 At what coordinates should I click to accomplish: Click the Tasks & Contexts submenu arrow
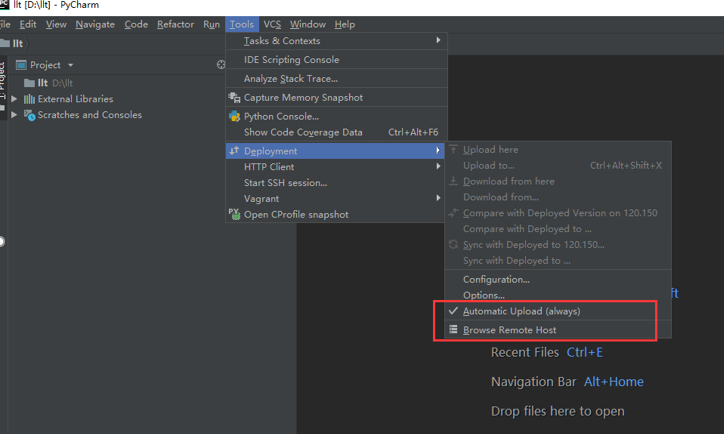point(438,40)
